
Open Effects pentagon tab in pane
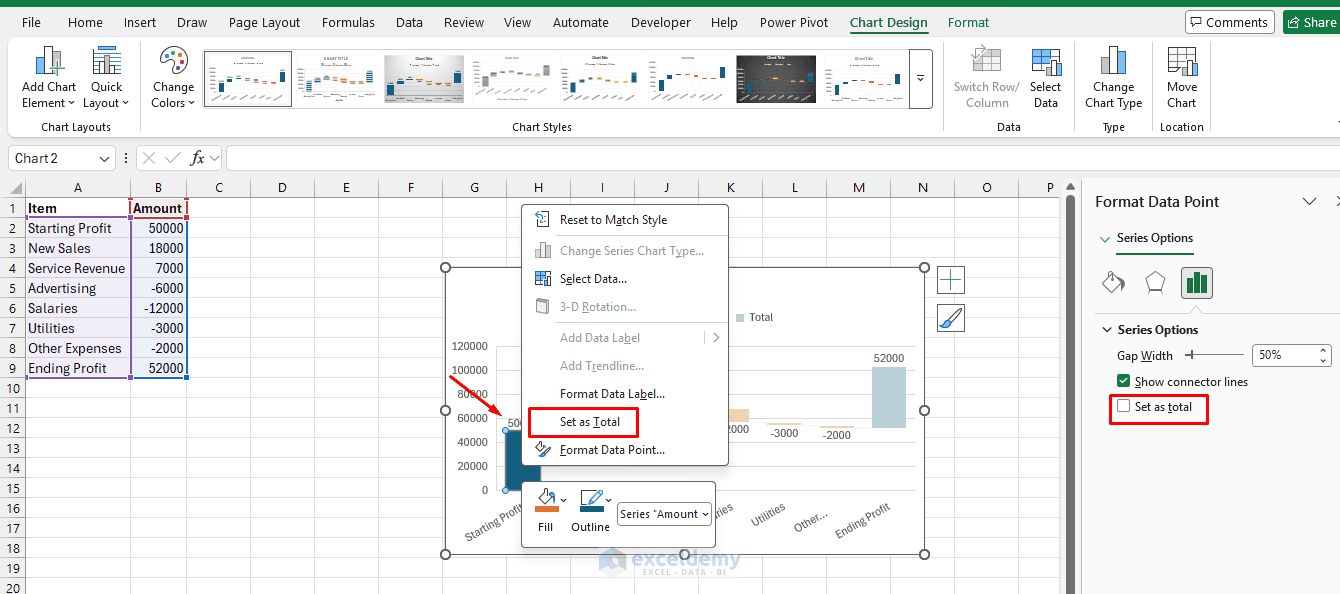click(1155, 283)
